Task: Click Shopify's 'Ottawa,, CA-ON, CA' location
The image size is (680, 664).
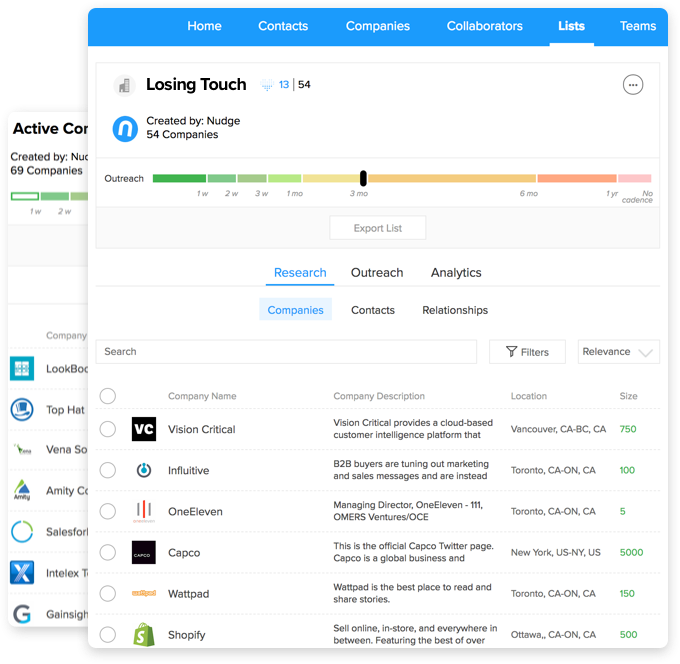Action: 553,635
